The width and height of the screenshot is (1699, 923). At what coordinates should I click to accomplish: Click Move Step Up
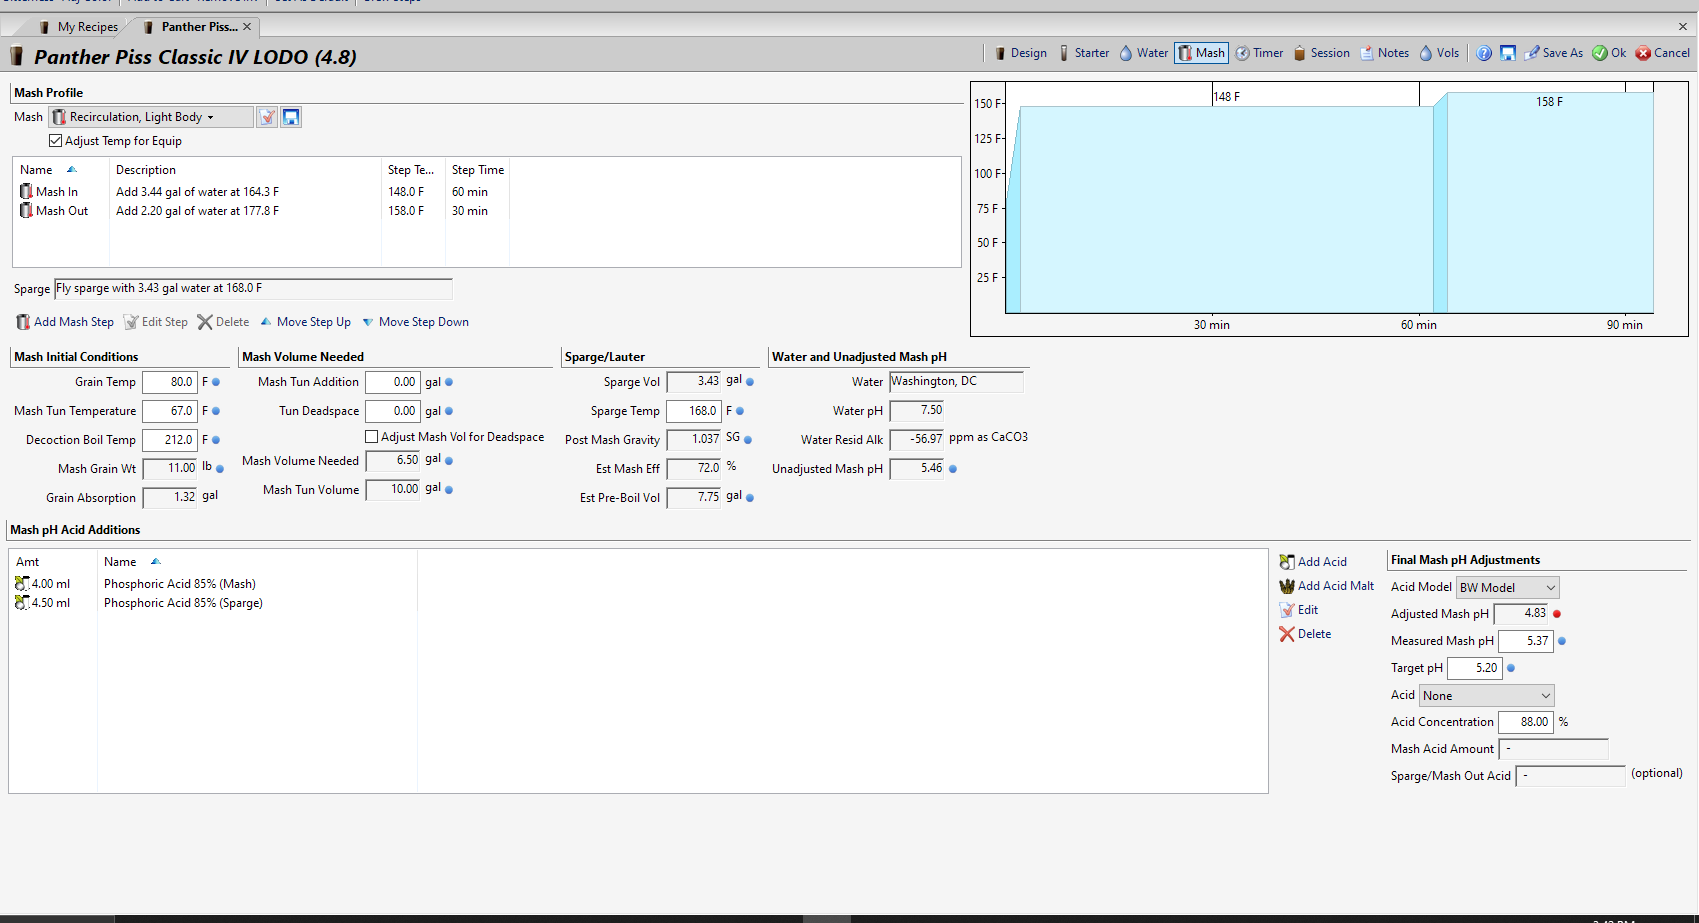click(x=305, y=322)
